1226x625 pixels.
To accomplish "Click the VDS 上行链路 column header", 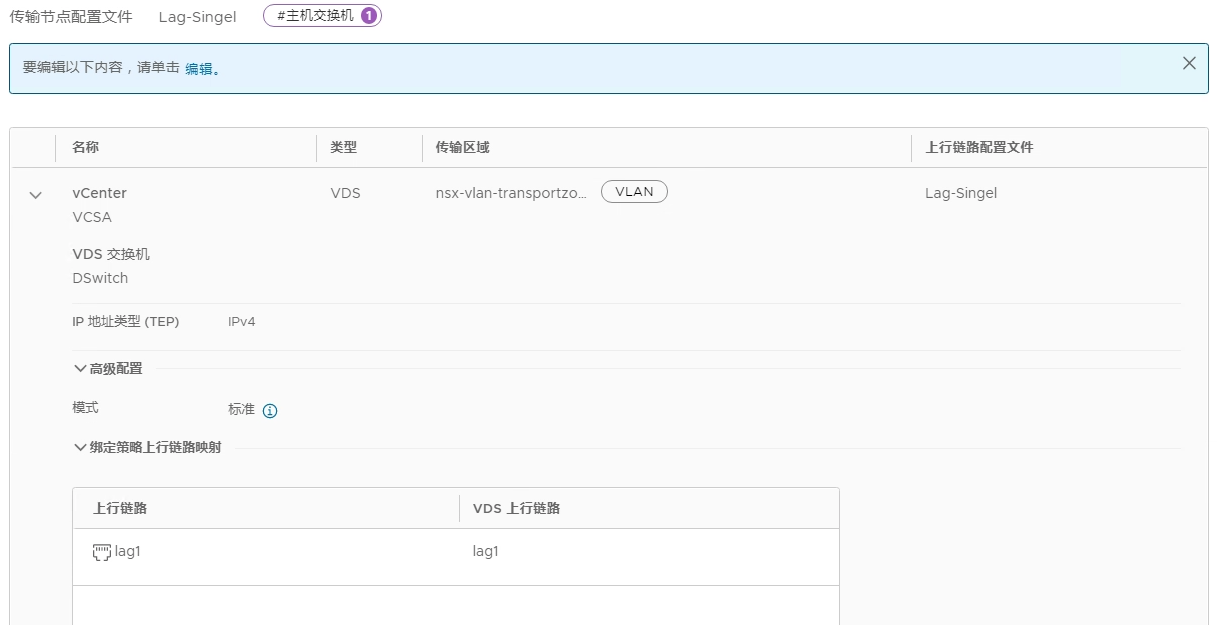I will coord(516,509).
